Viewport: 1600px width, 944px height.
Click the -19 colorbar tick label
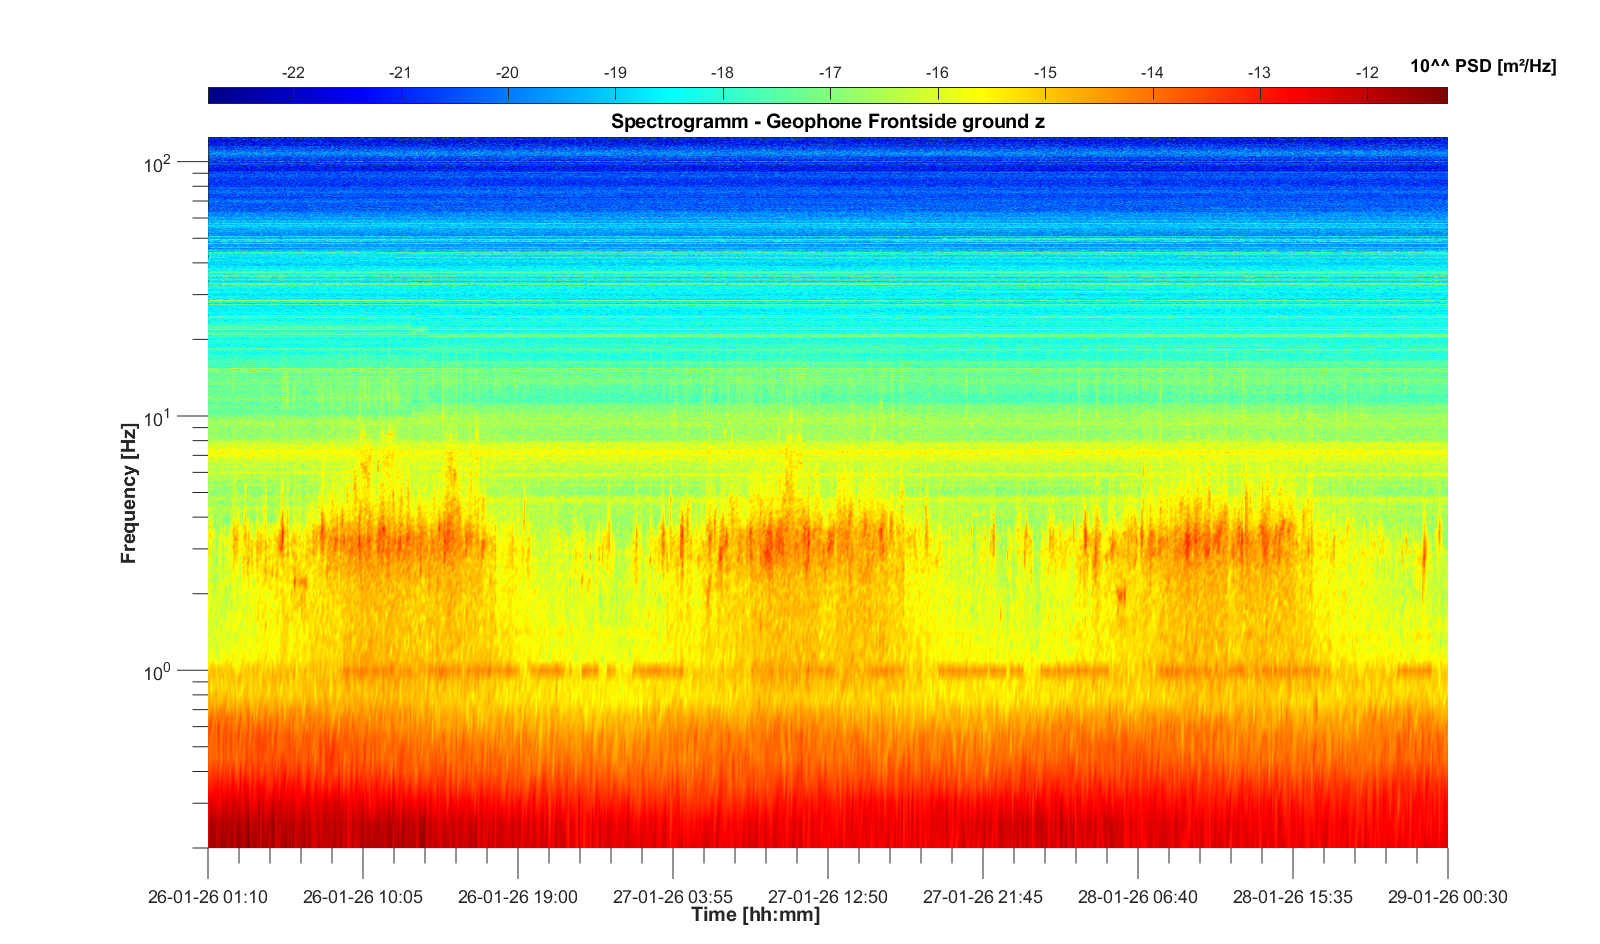click(615, 73)
